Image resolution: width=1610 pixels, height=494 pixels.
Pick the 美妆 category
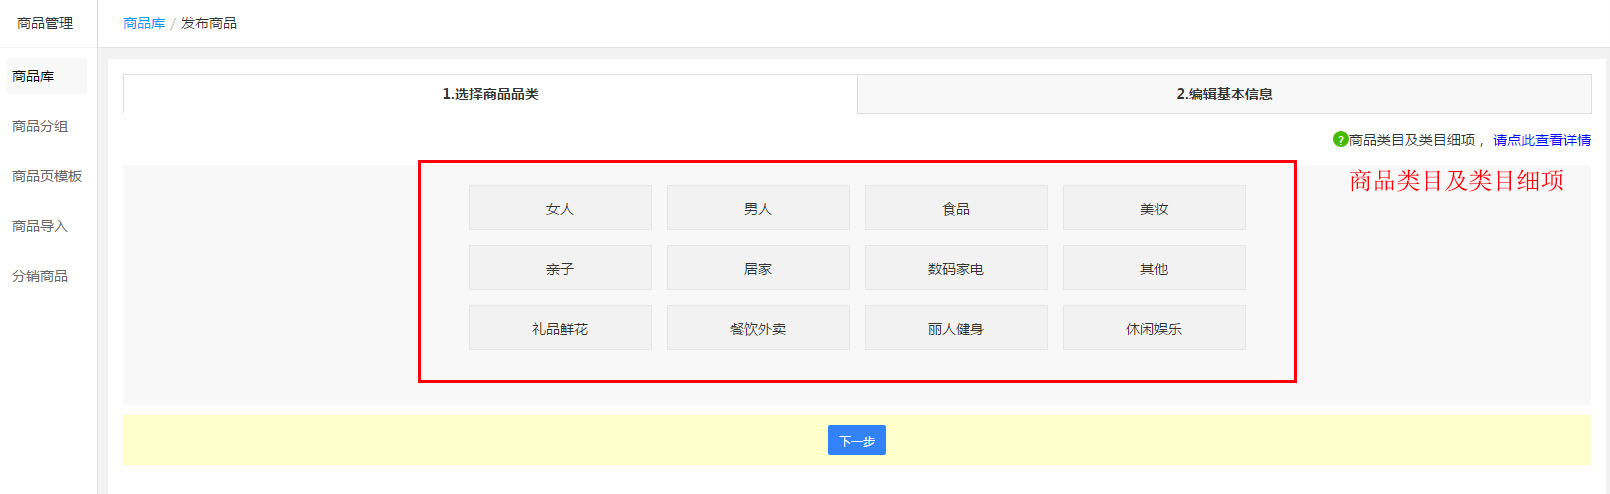(1154, 208)
